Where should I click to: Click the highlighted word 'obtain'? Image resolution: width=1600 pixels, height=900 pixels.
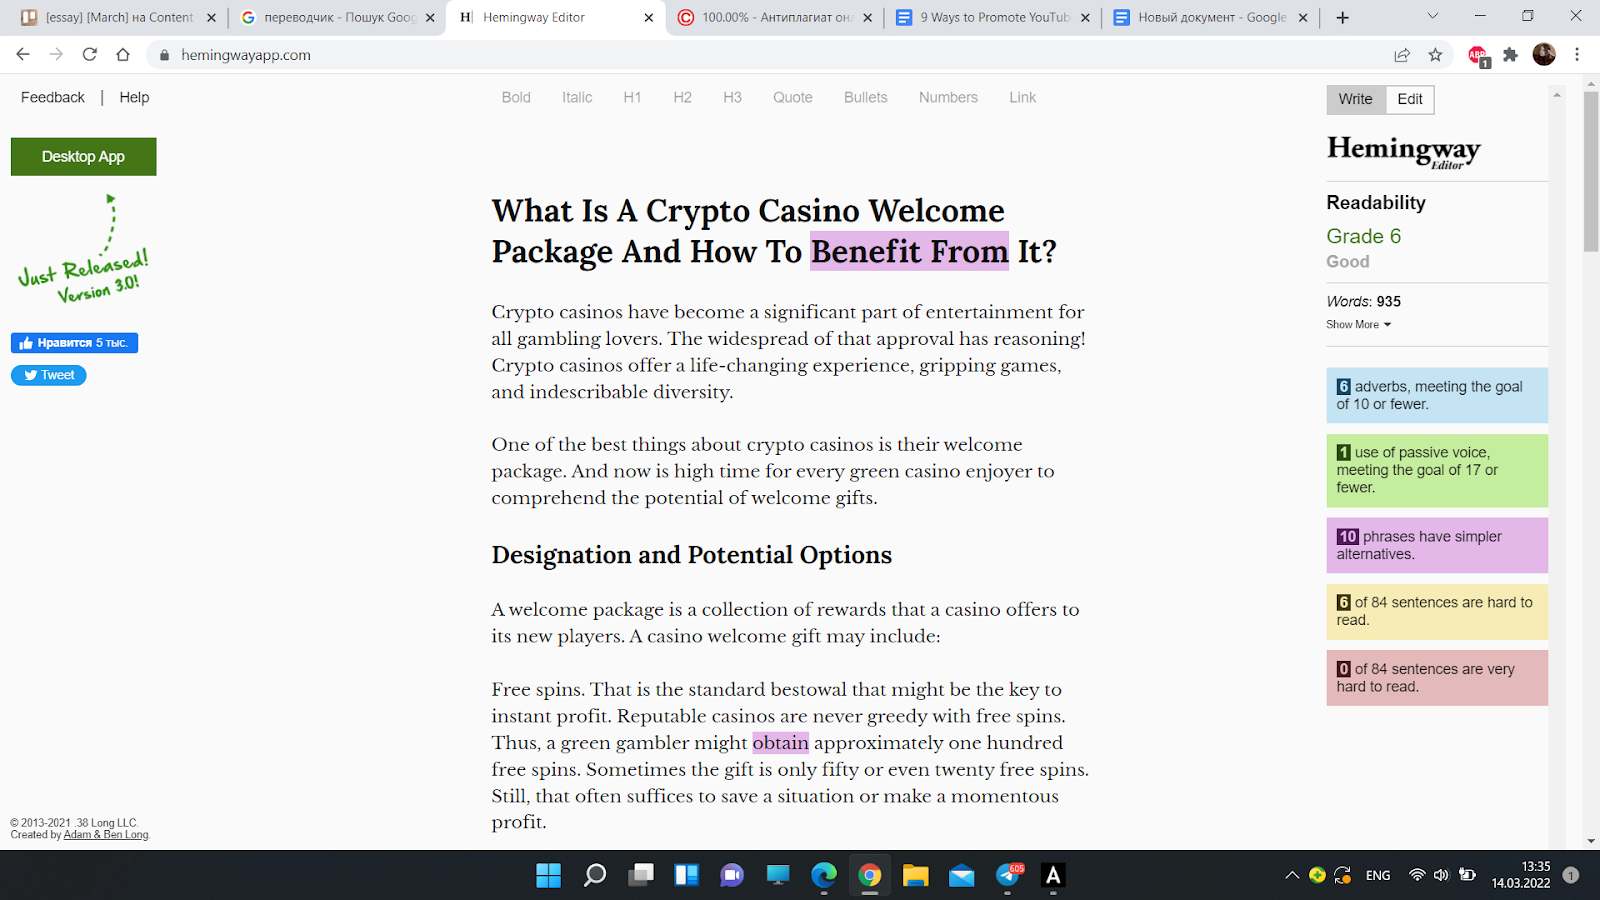coord(781,743)
